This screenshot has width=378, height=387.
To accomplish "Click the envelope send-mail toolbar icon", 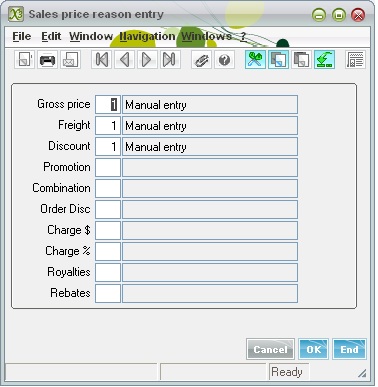I will [70, 60].
